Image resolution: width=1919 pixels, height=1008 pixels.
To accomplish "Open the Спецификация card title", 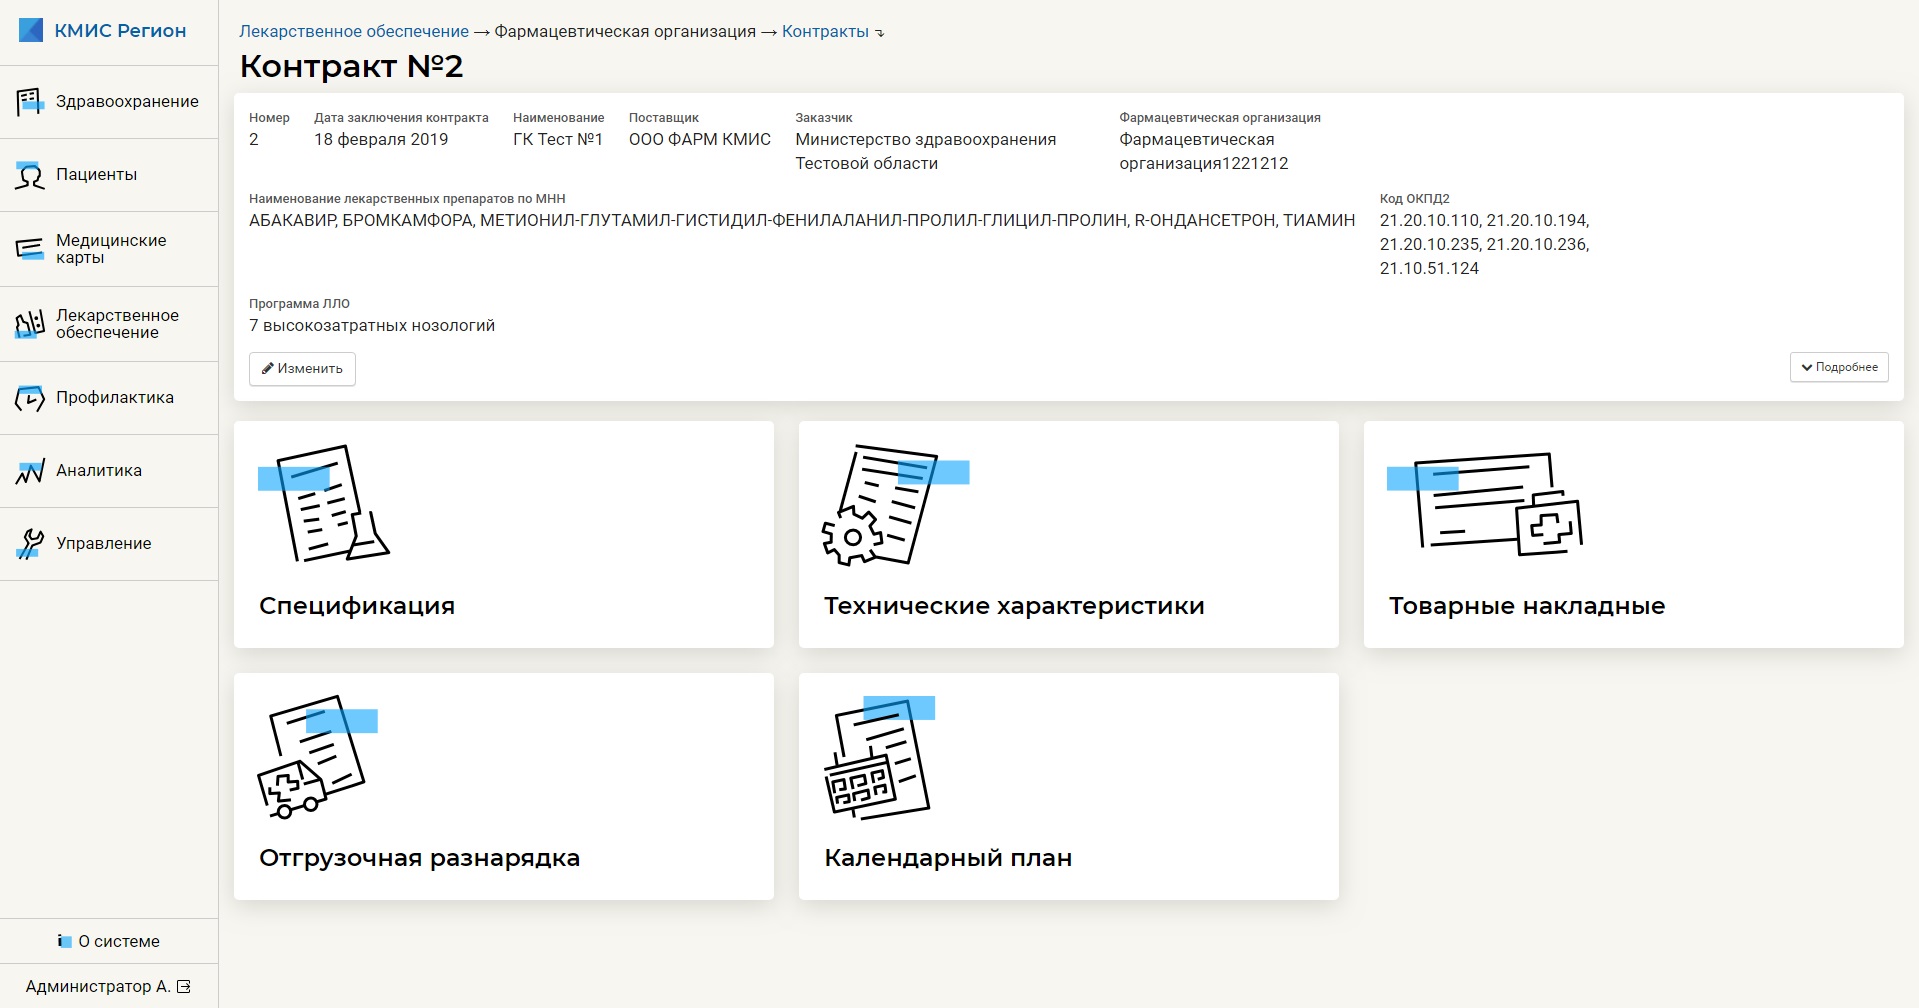I will tap(357, 606).
